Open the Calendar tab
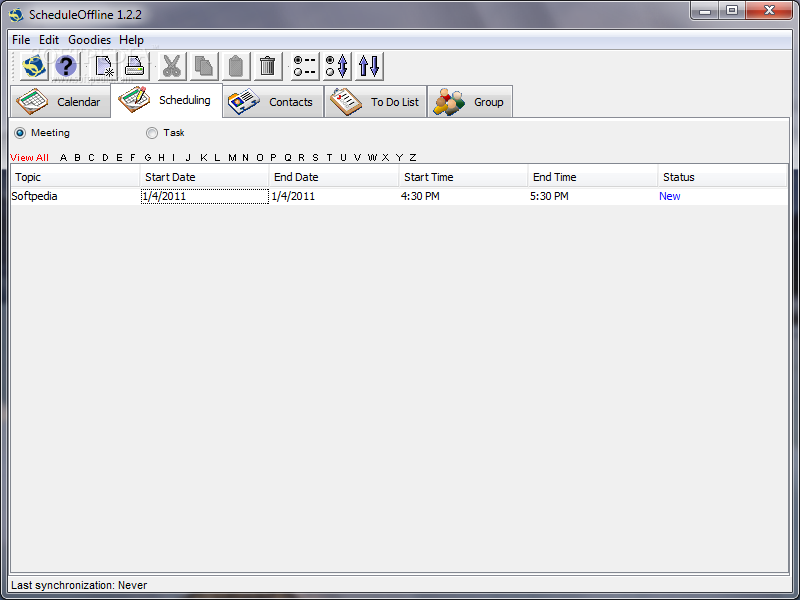 [x=60, y=102]
